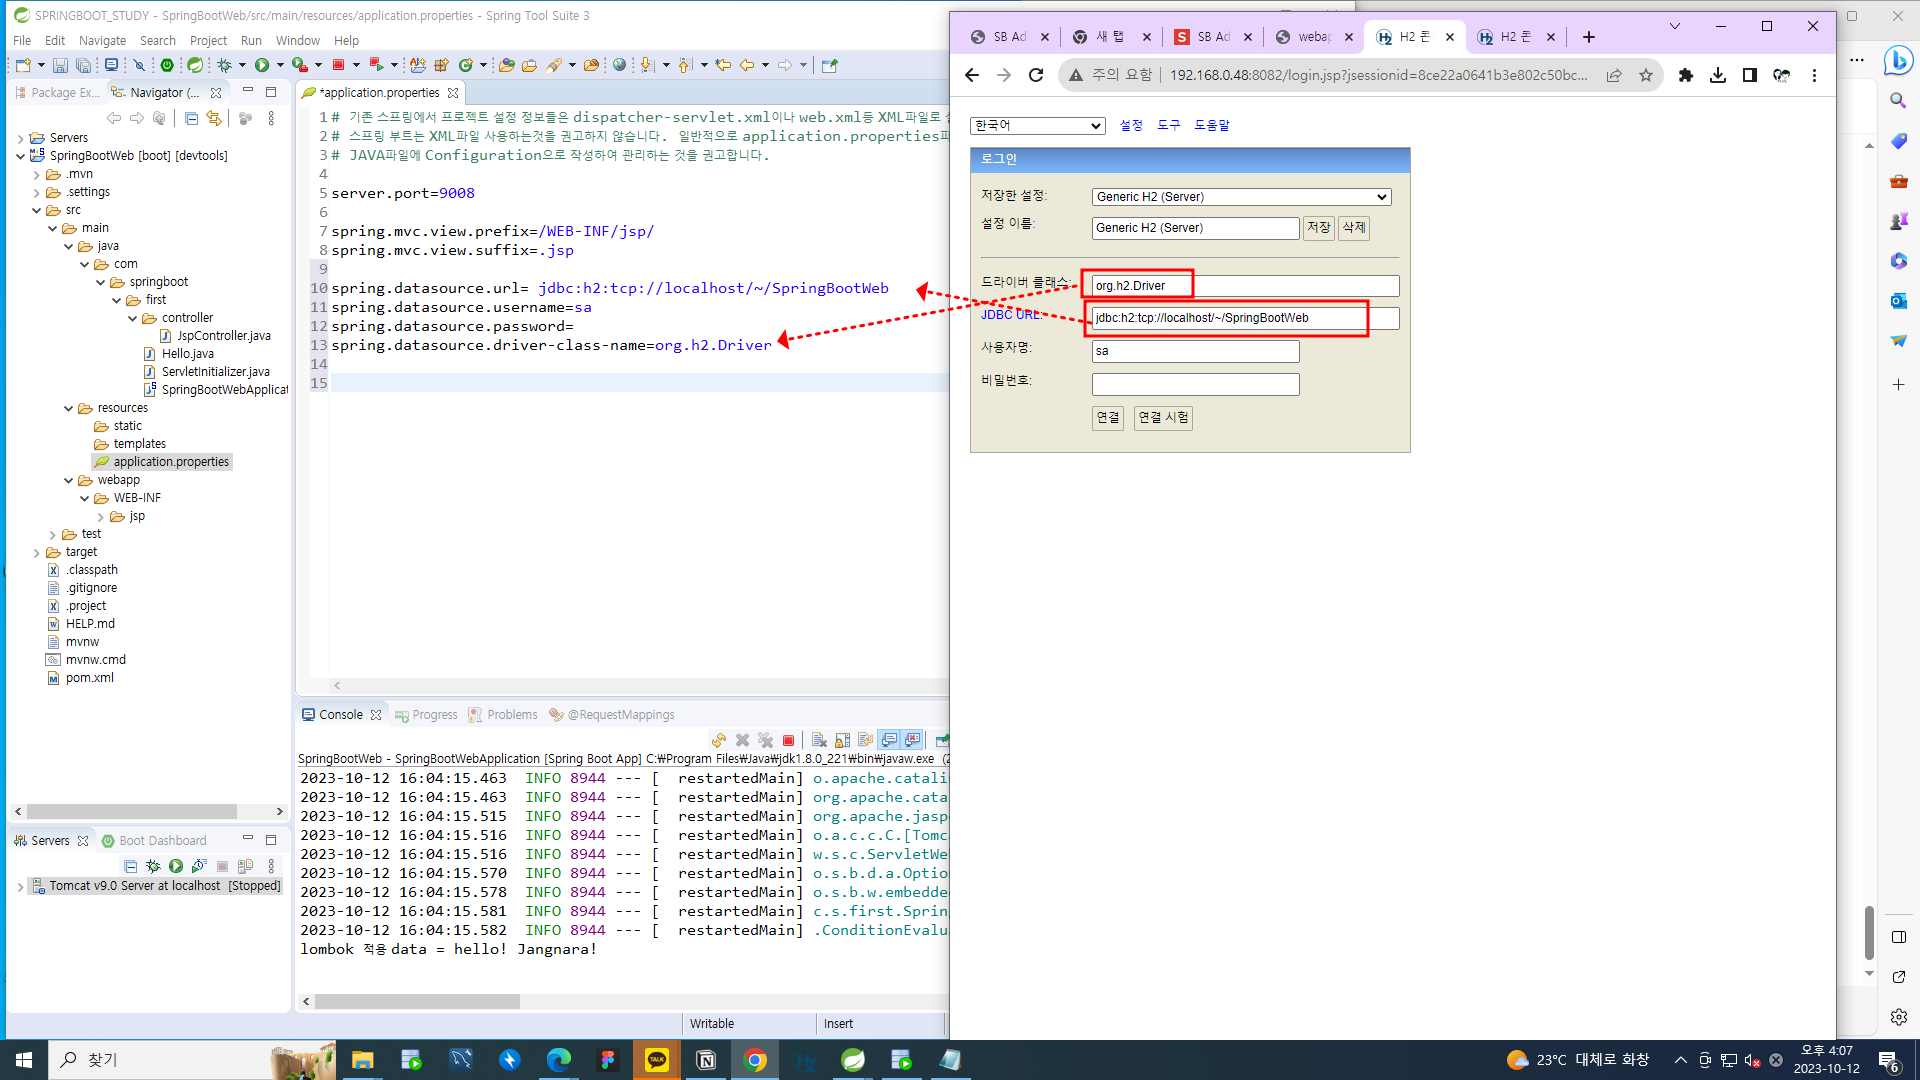1920x1080 pixels.
Task: Click the green Run button
Action: click(x=262, y=65)
